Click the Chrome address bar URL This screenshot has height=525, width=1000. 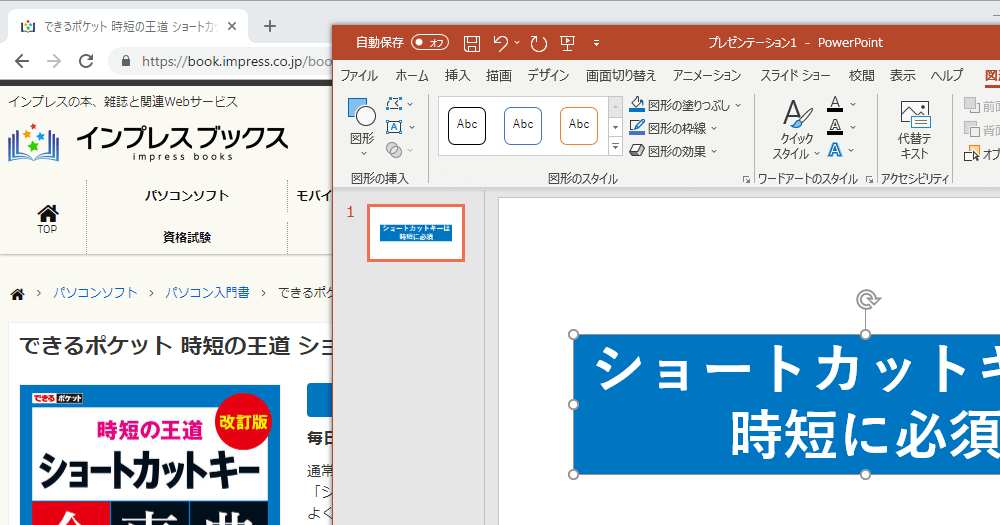pyautogui.click(x=236, y=61)
